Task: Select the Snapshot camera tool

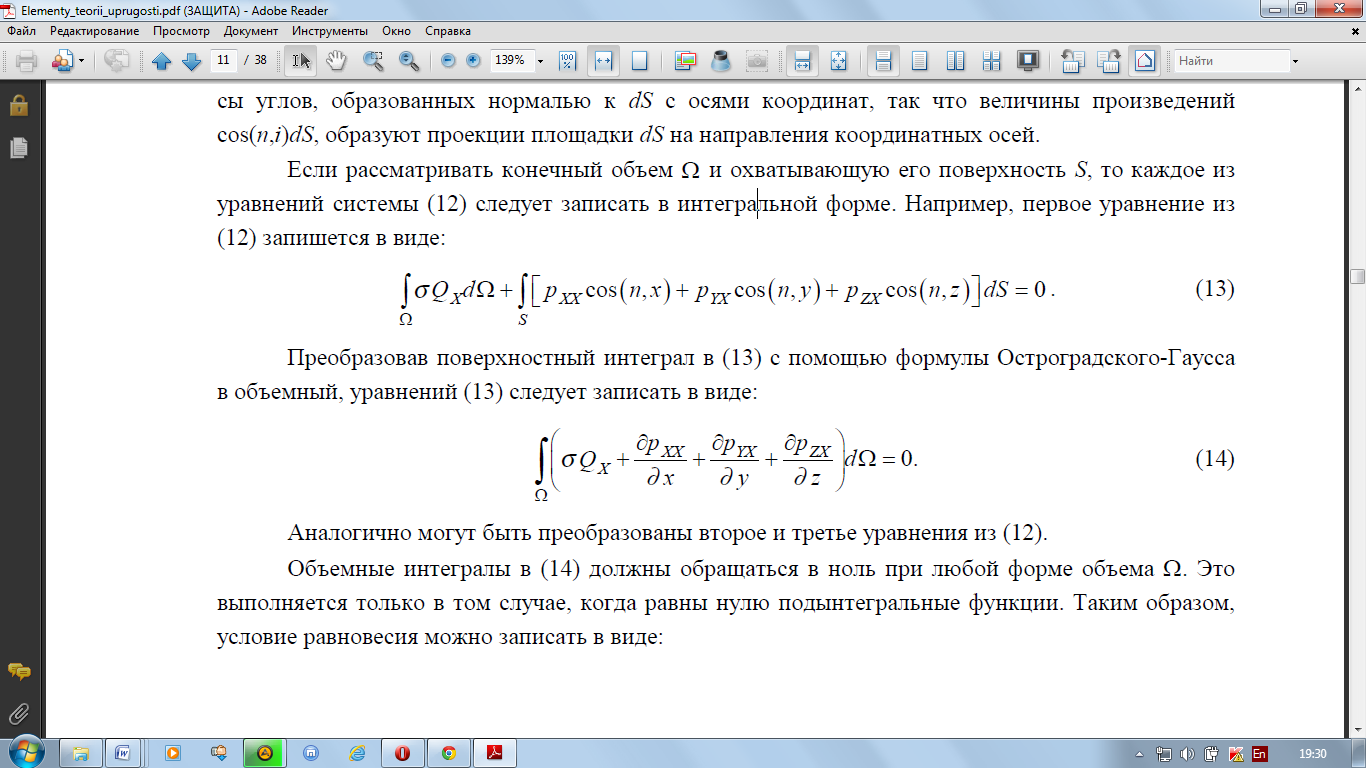Action: [x=757, y=61]
